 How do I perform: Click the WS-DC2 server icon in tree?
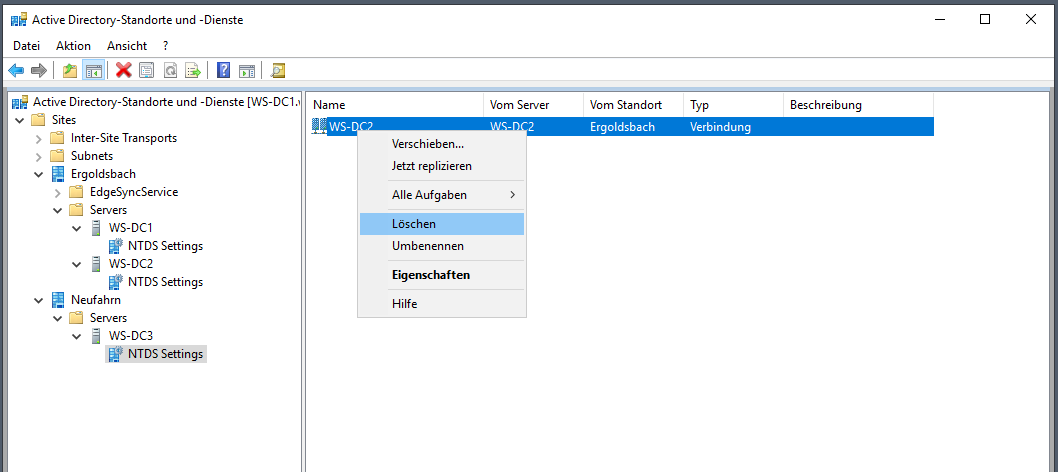[x=96, y=264]
